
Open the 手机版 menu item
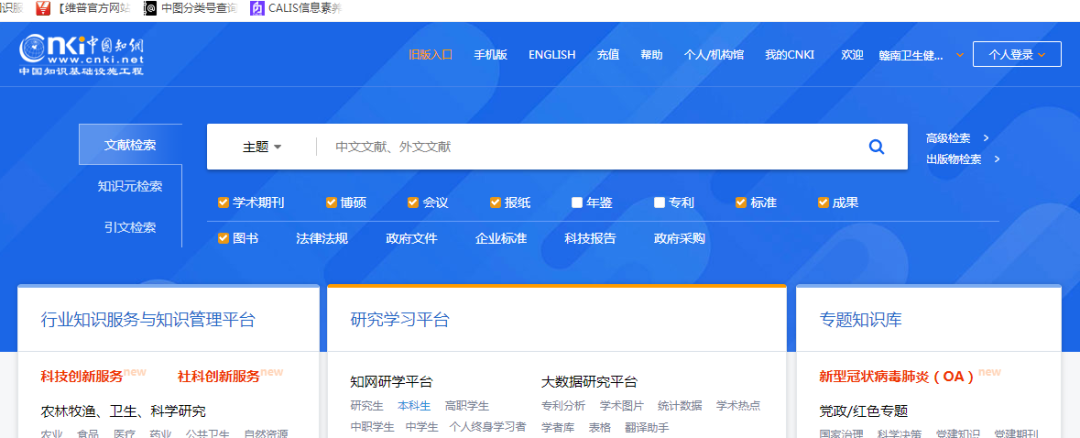pos(490,55)
